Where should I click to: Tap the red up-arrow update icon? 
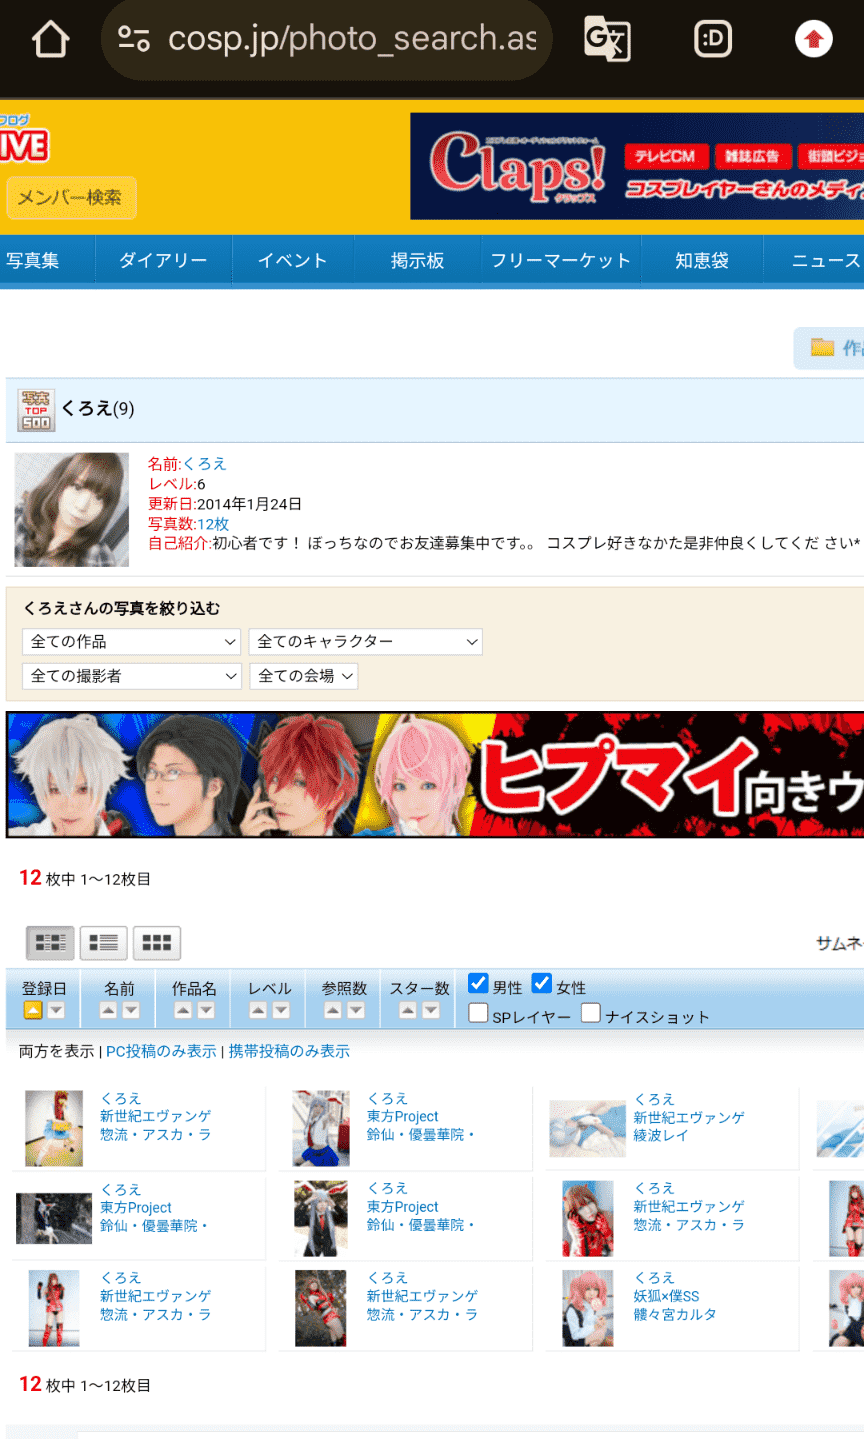click(813, 39)
